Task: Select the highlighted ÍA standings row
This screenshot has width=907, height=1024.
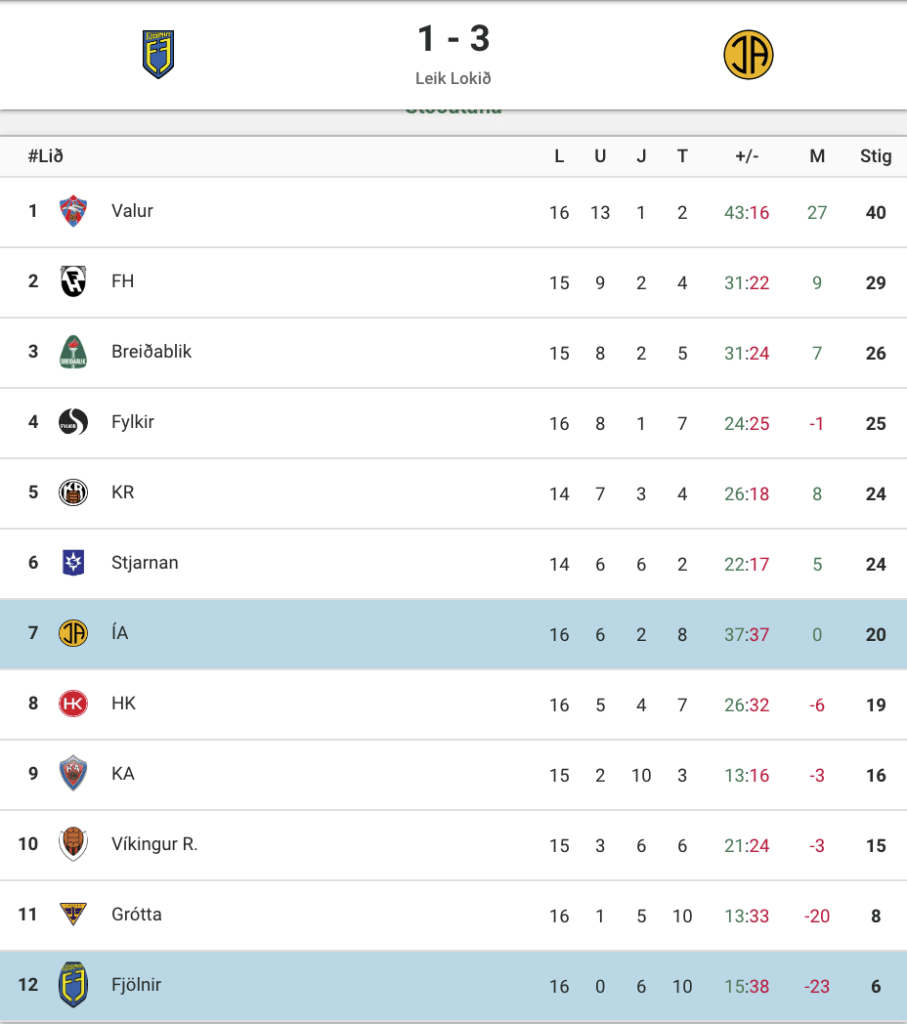Action: pyautogui.click(x=453, y=634)
